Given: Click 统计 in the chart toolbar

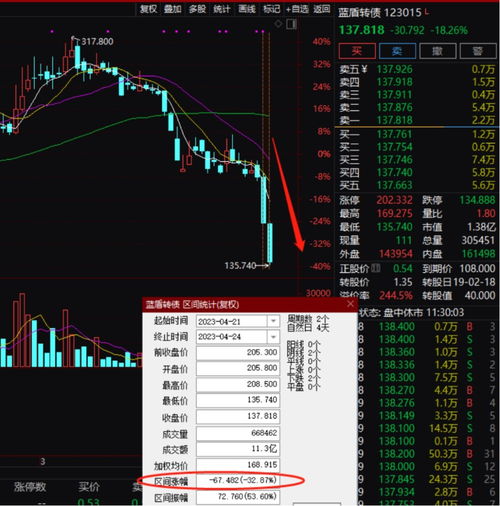Looking at the screenshot, I should point(222,9).
